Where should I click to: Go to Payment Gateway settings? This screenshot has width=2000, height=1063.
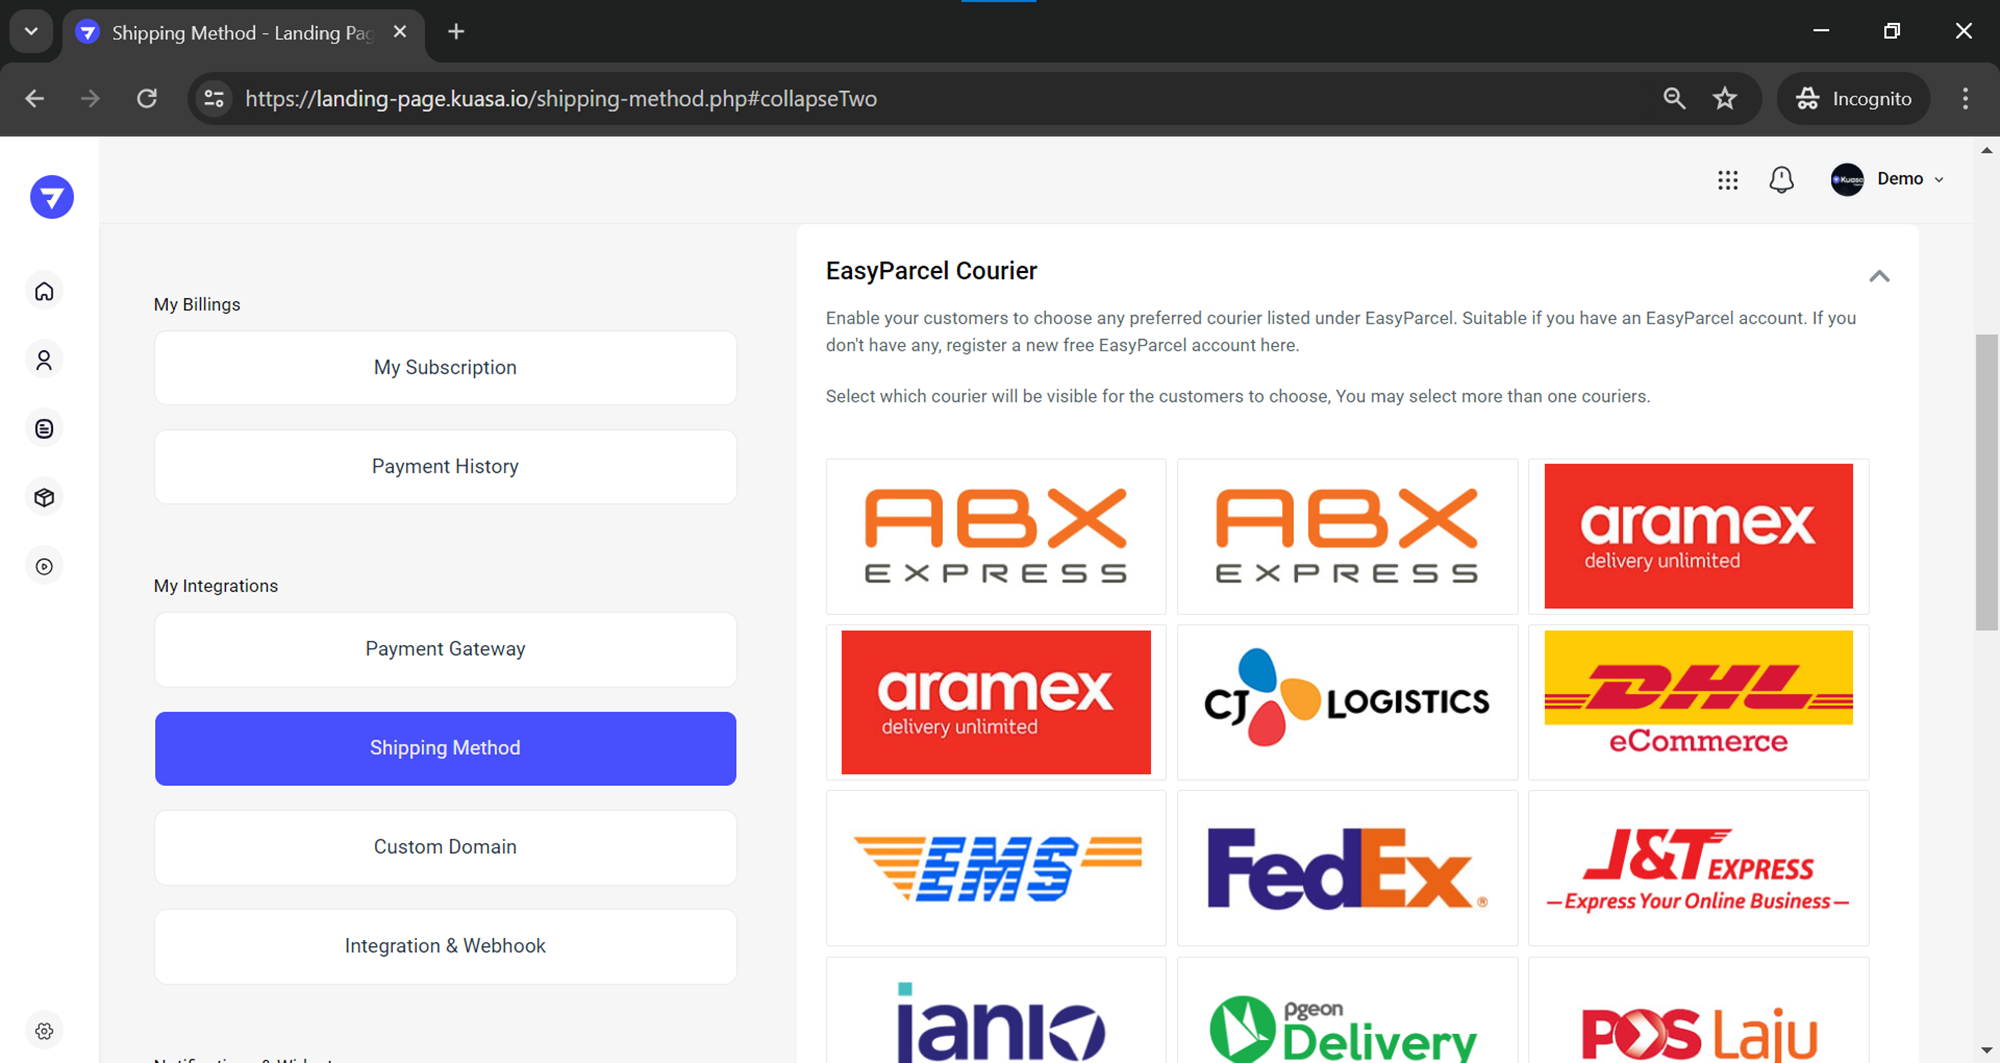[445, 649]
